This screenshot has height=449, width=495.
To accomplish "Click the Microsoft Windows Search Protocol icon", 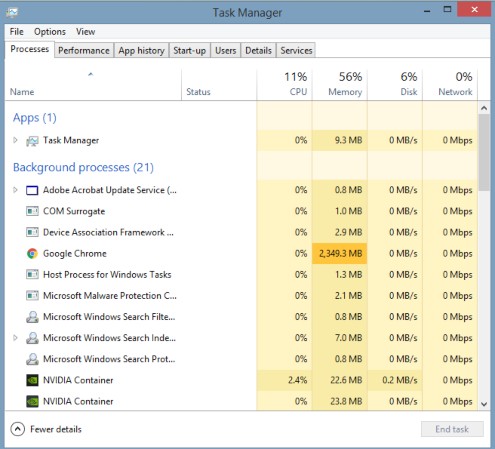I will (32, 359).
